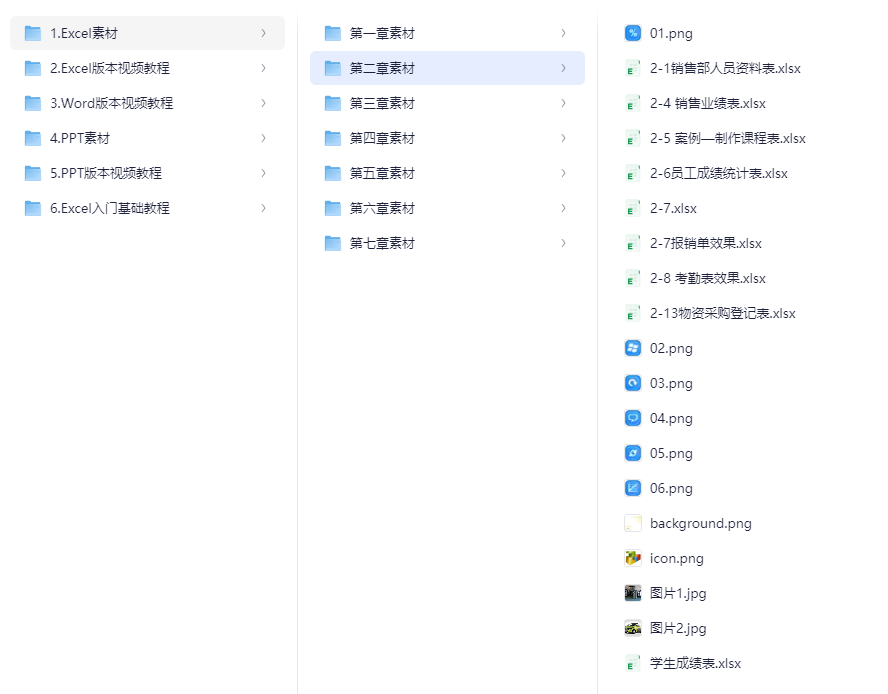The image size is (888, 694).
Task: Click the percent thumbnail icon of 01.png
Action: tap(633, 33)
